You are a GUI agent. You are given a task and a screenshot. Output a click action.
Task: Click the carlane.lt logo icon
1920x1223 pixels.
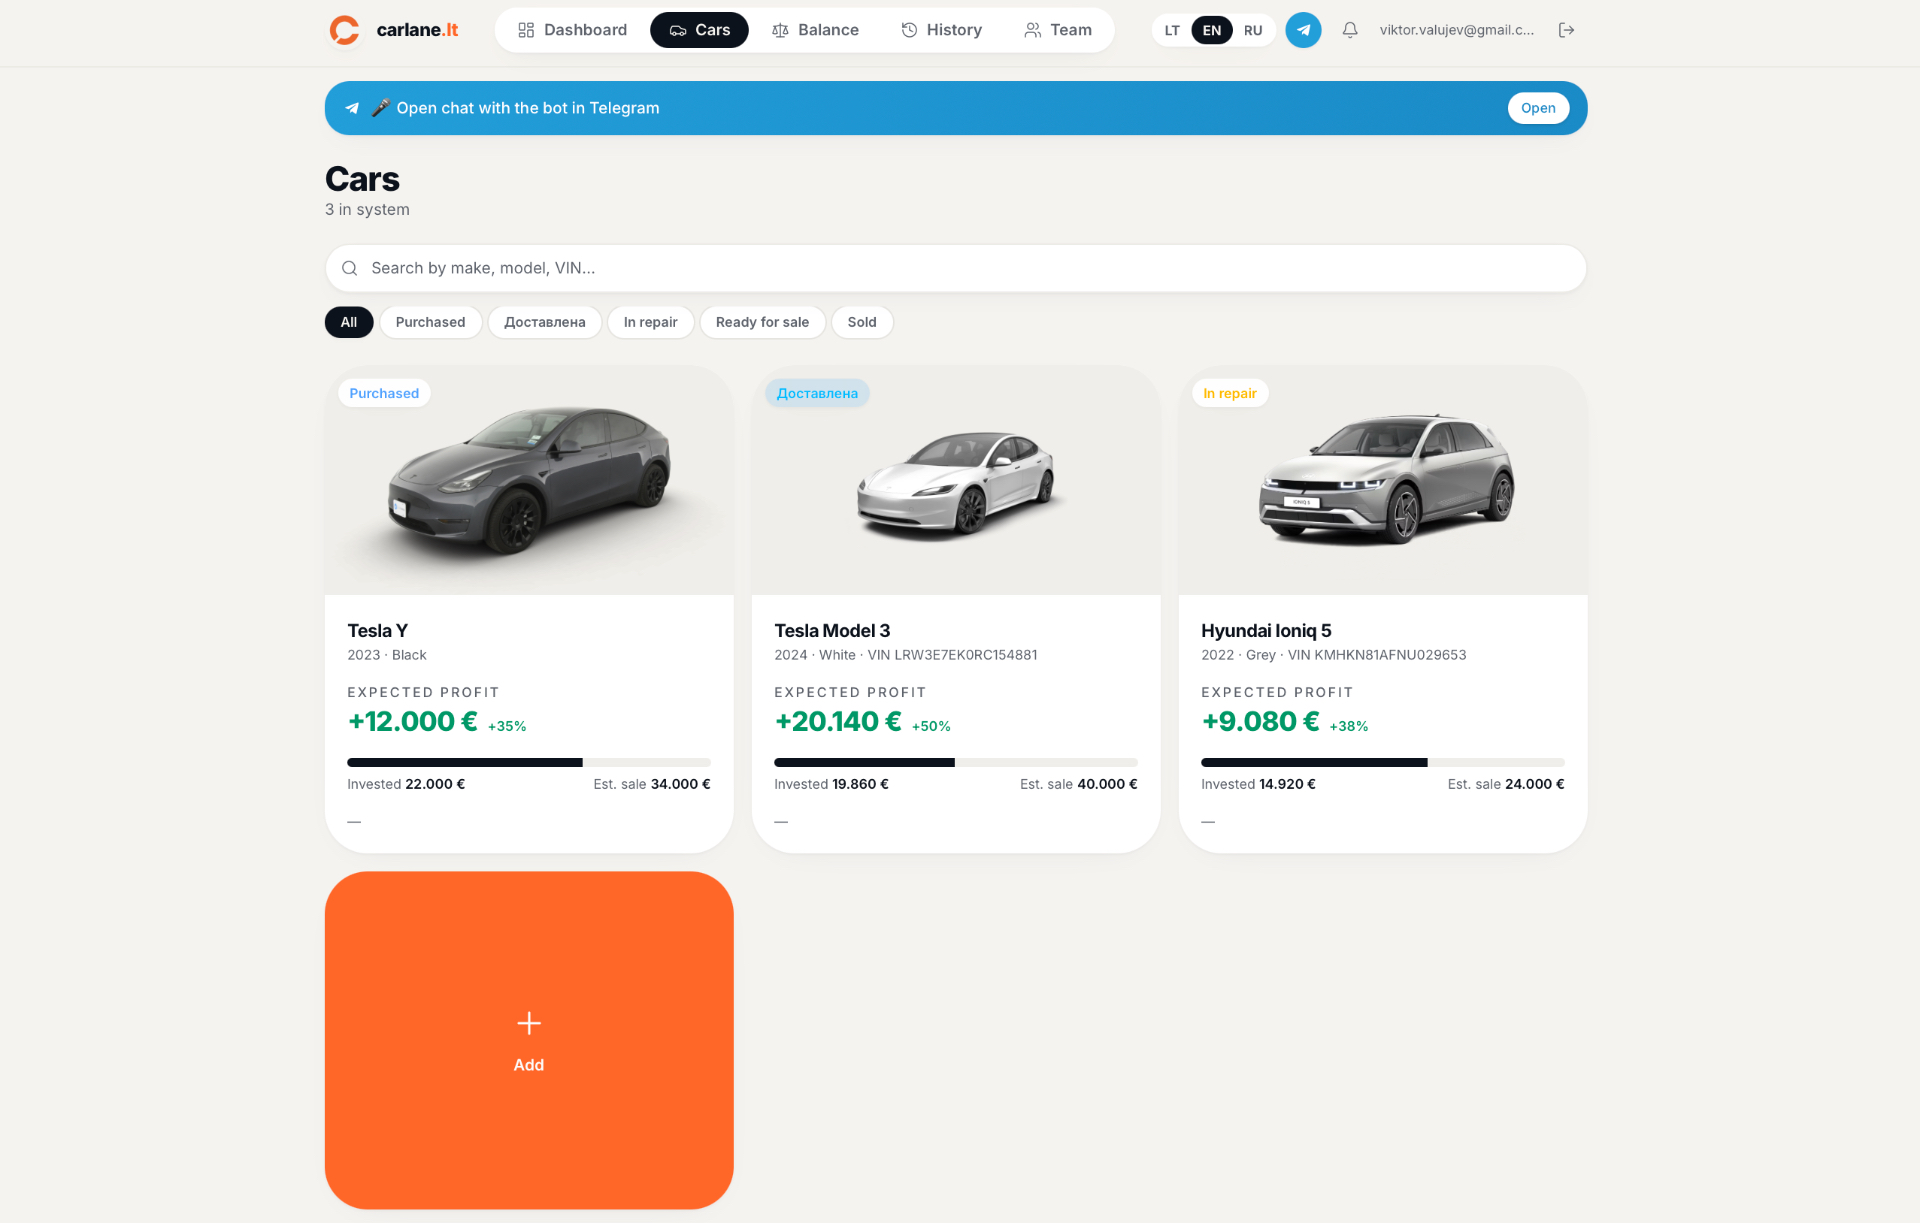344,30
